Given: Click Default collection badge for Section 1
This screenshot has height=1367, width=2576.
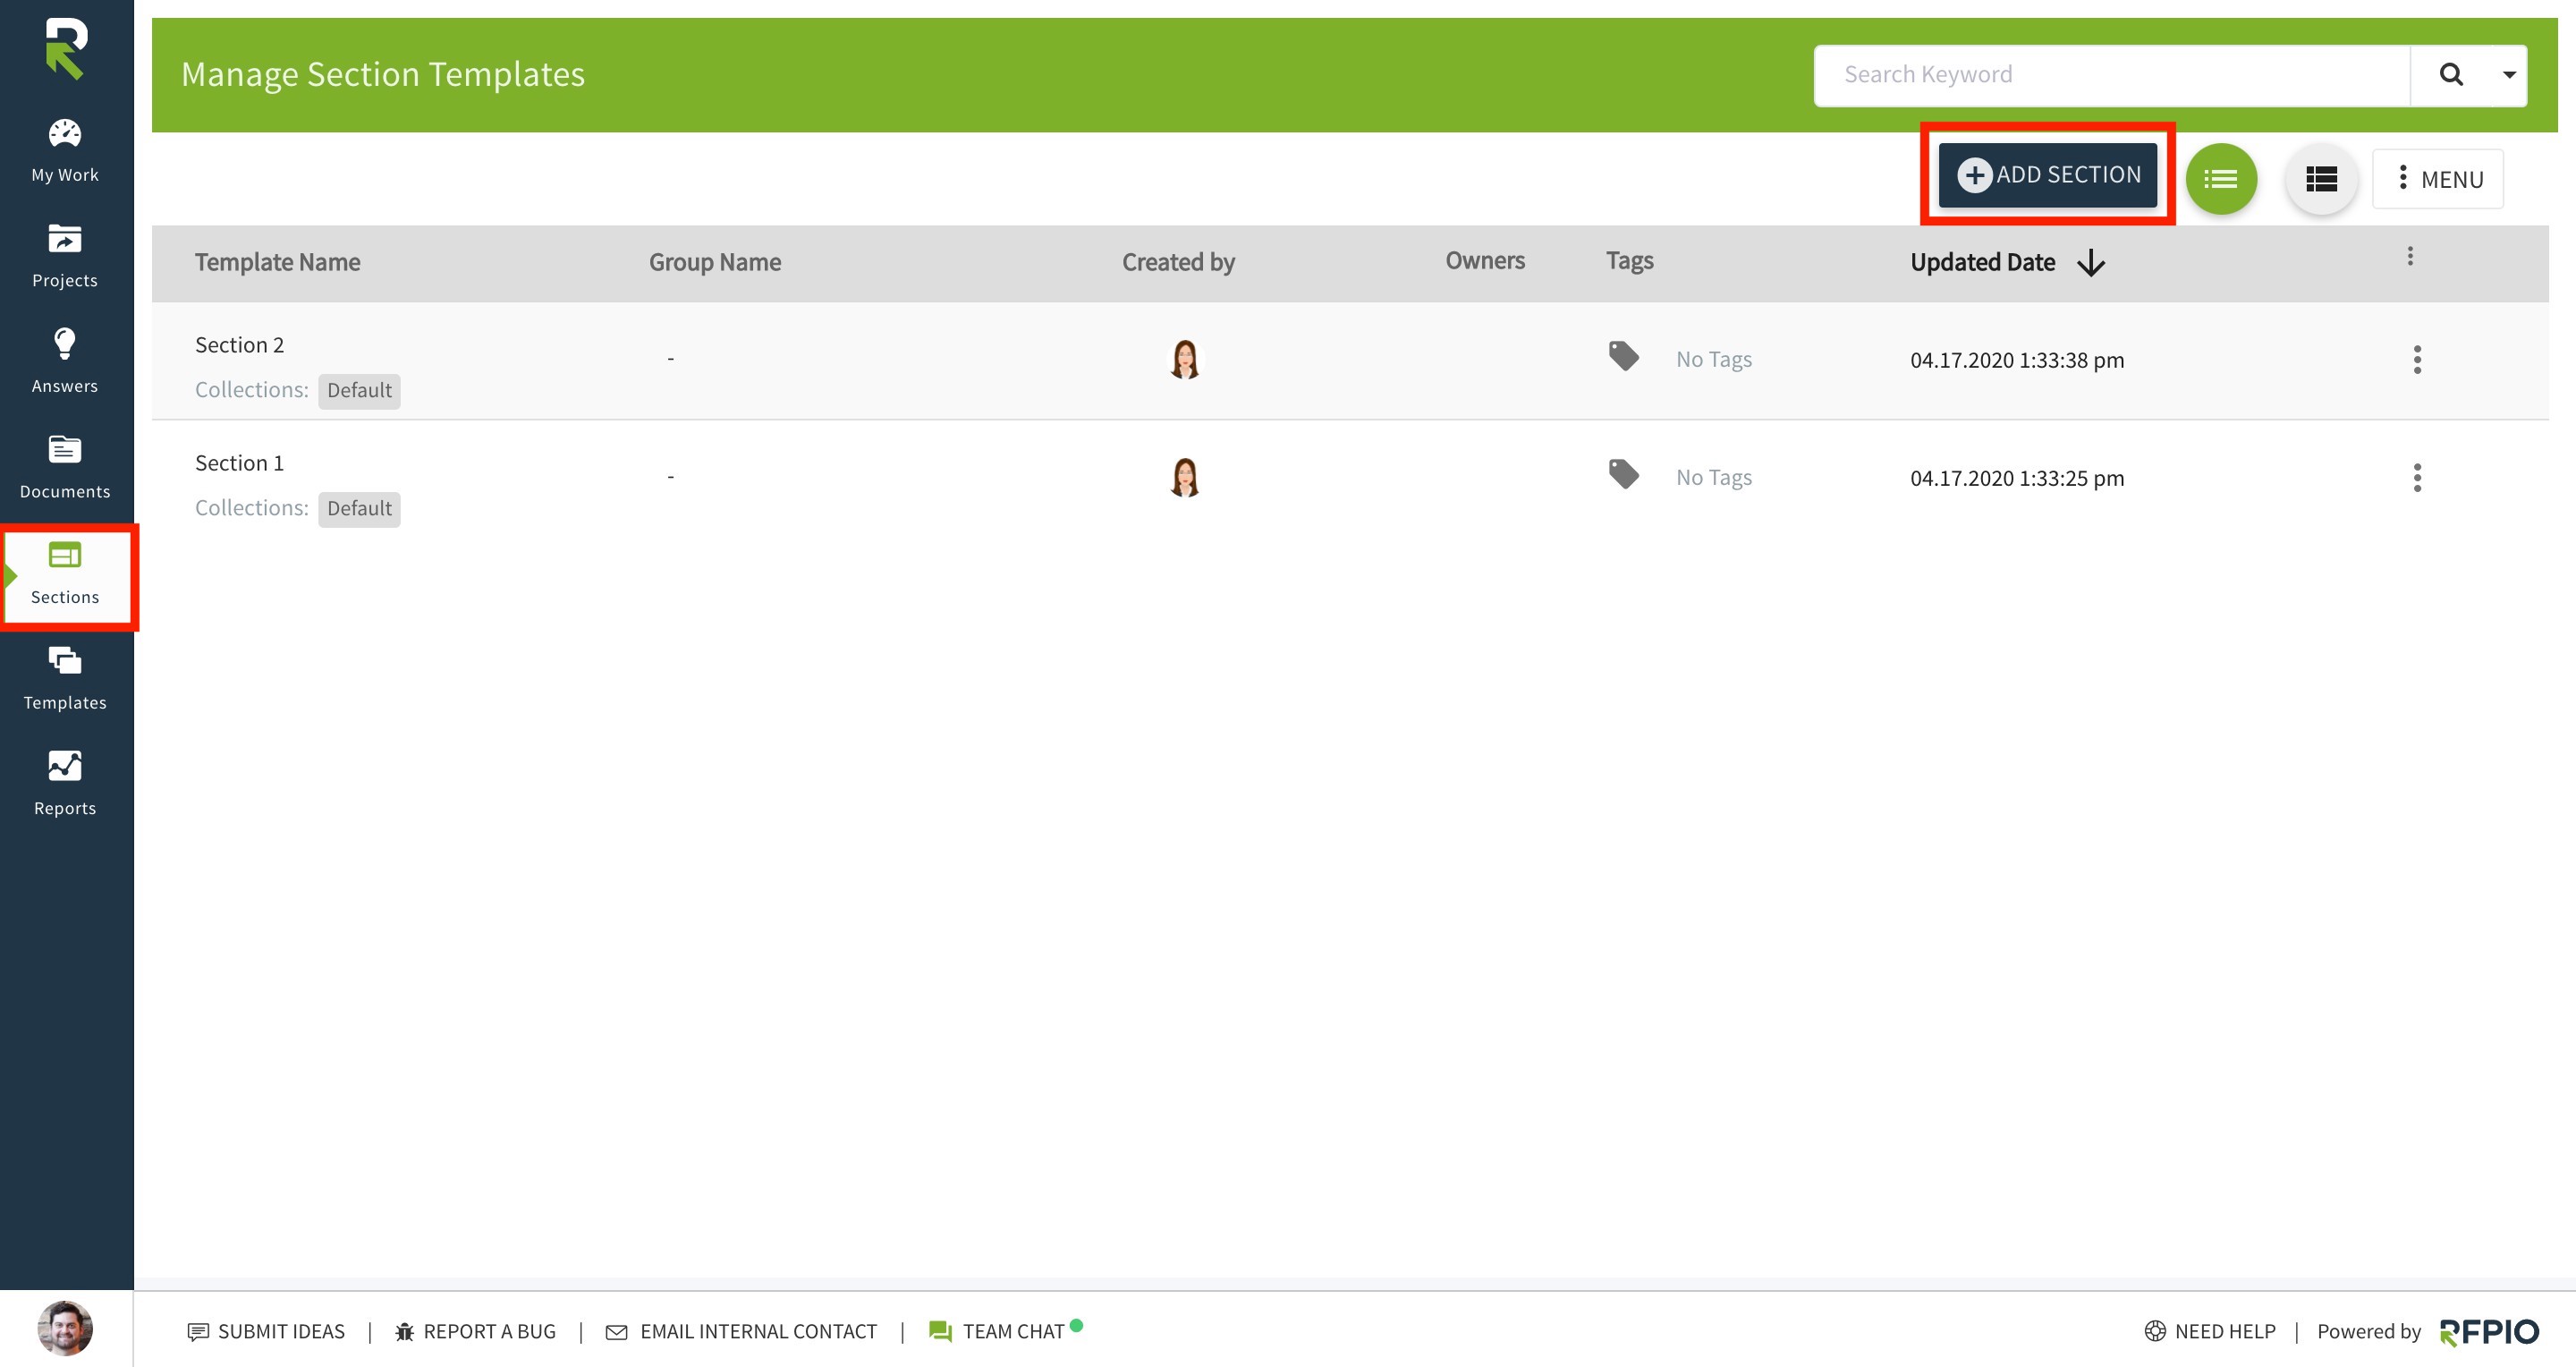Looking at the screenshot, I should (359, 508).
